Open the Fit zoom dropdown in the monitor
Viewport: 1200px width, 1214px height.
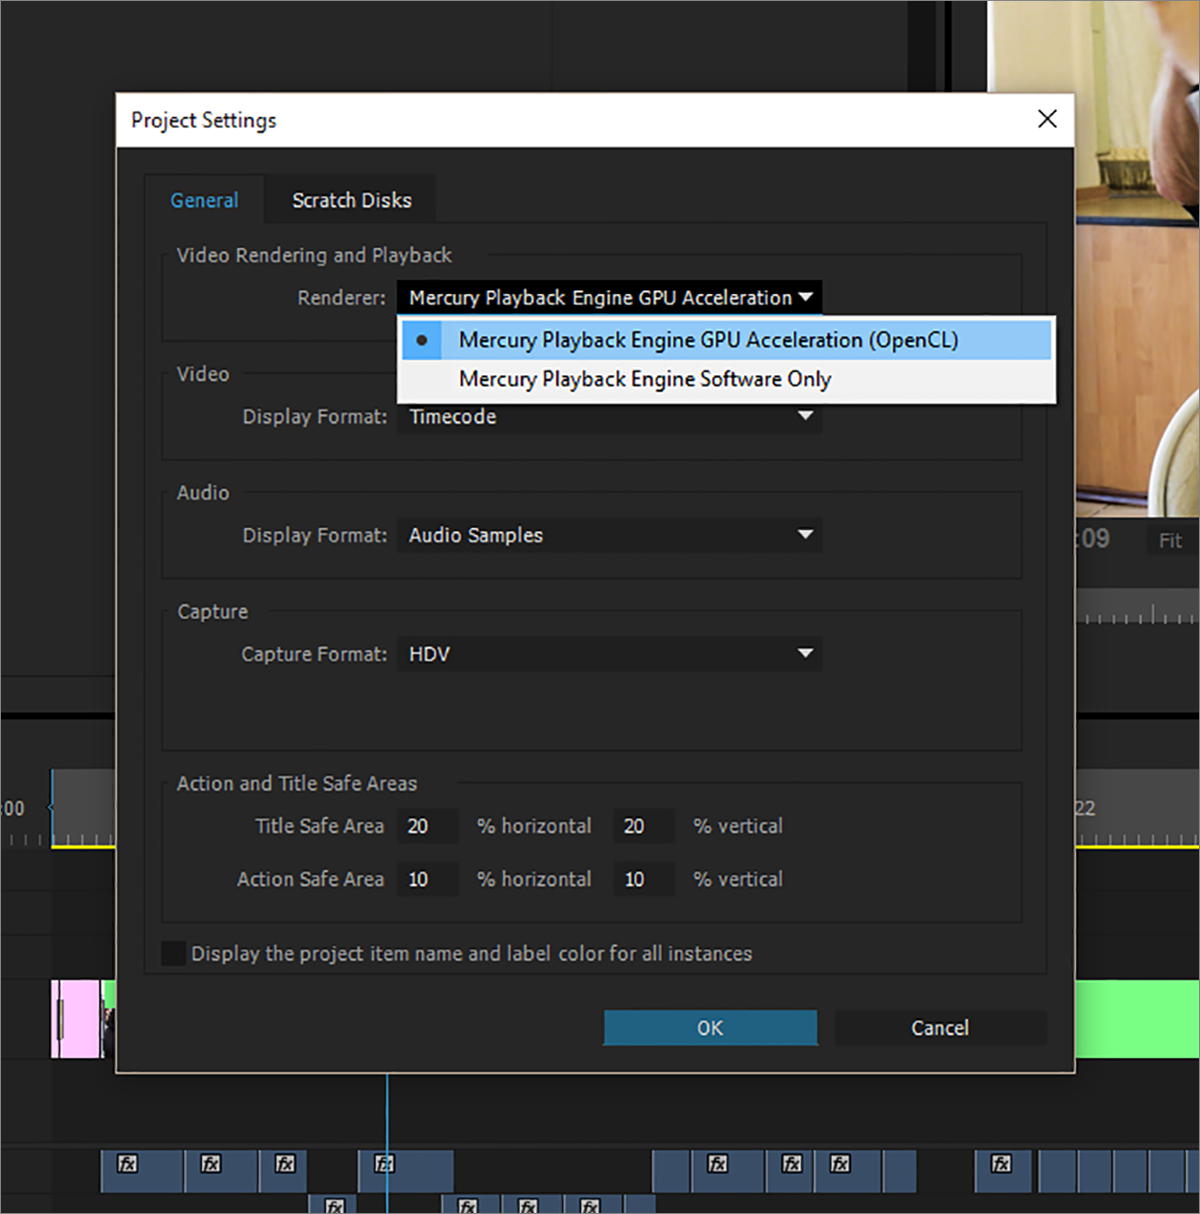[1171, 540]
